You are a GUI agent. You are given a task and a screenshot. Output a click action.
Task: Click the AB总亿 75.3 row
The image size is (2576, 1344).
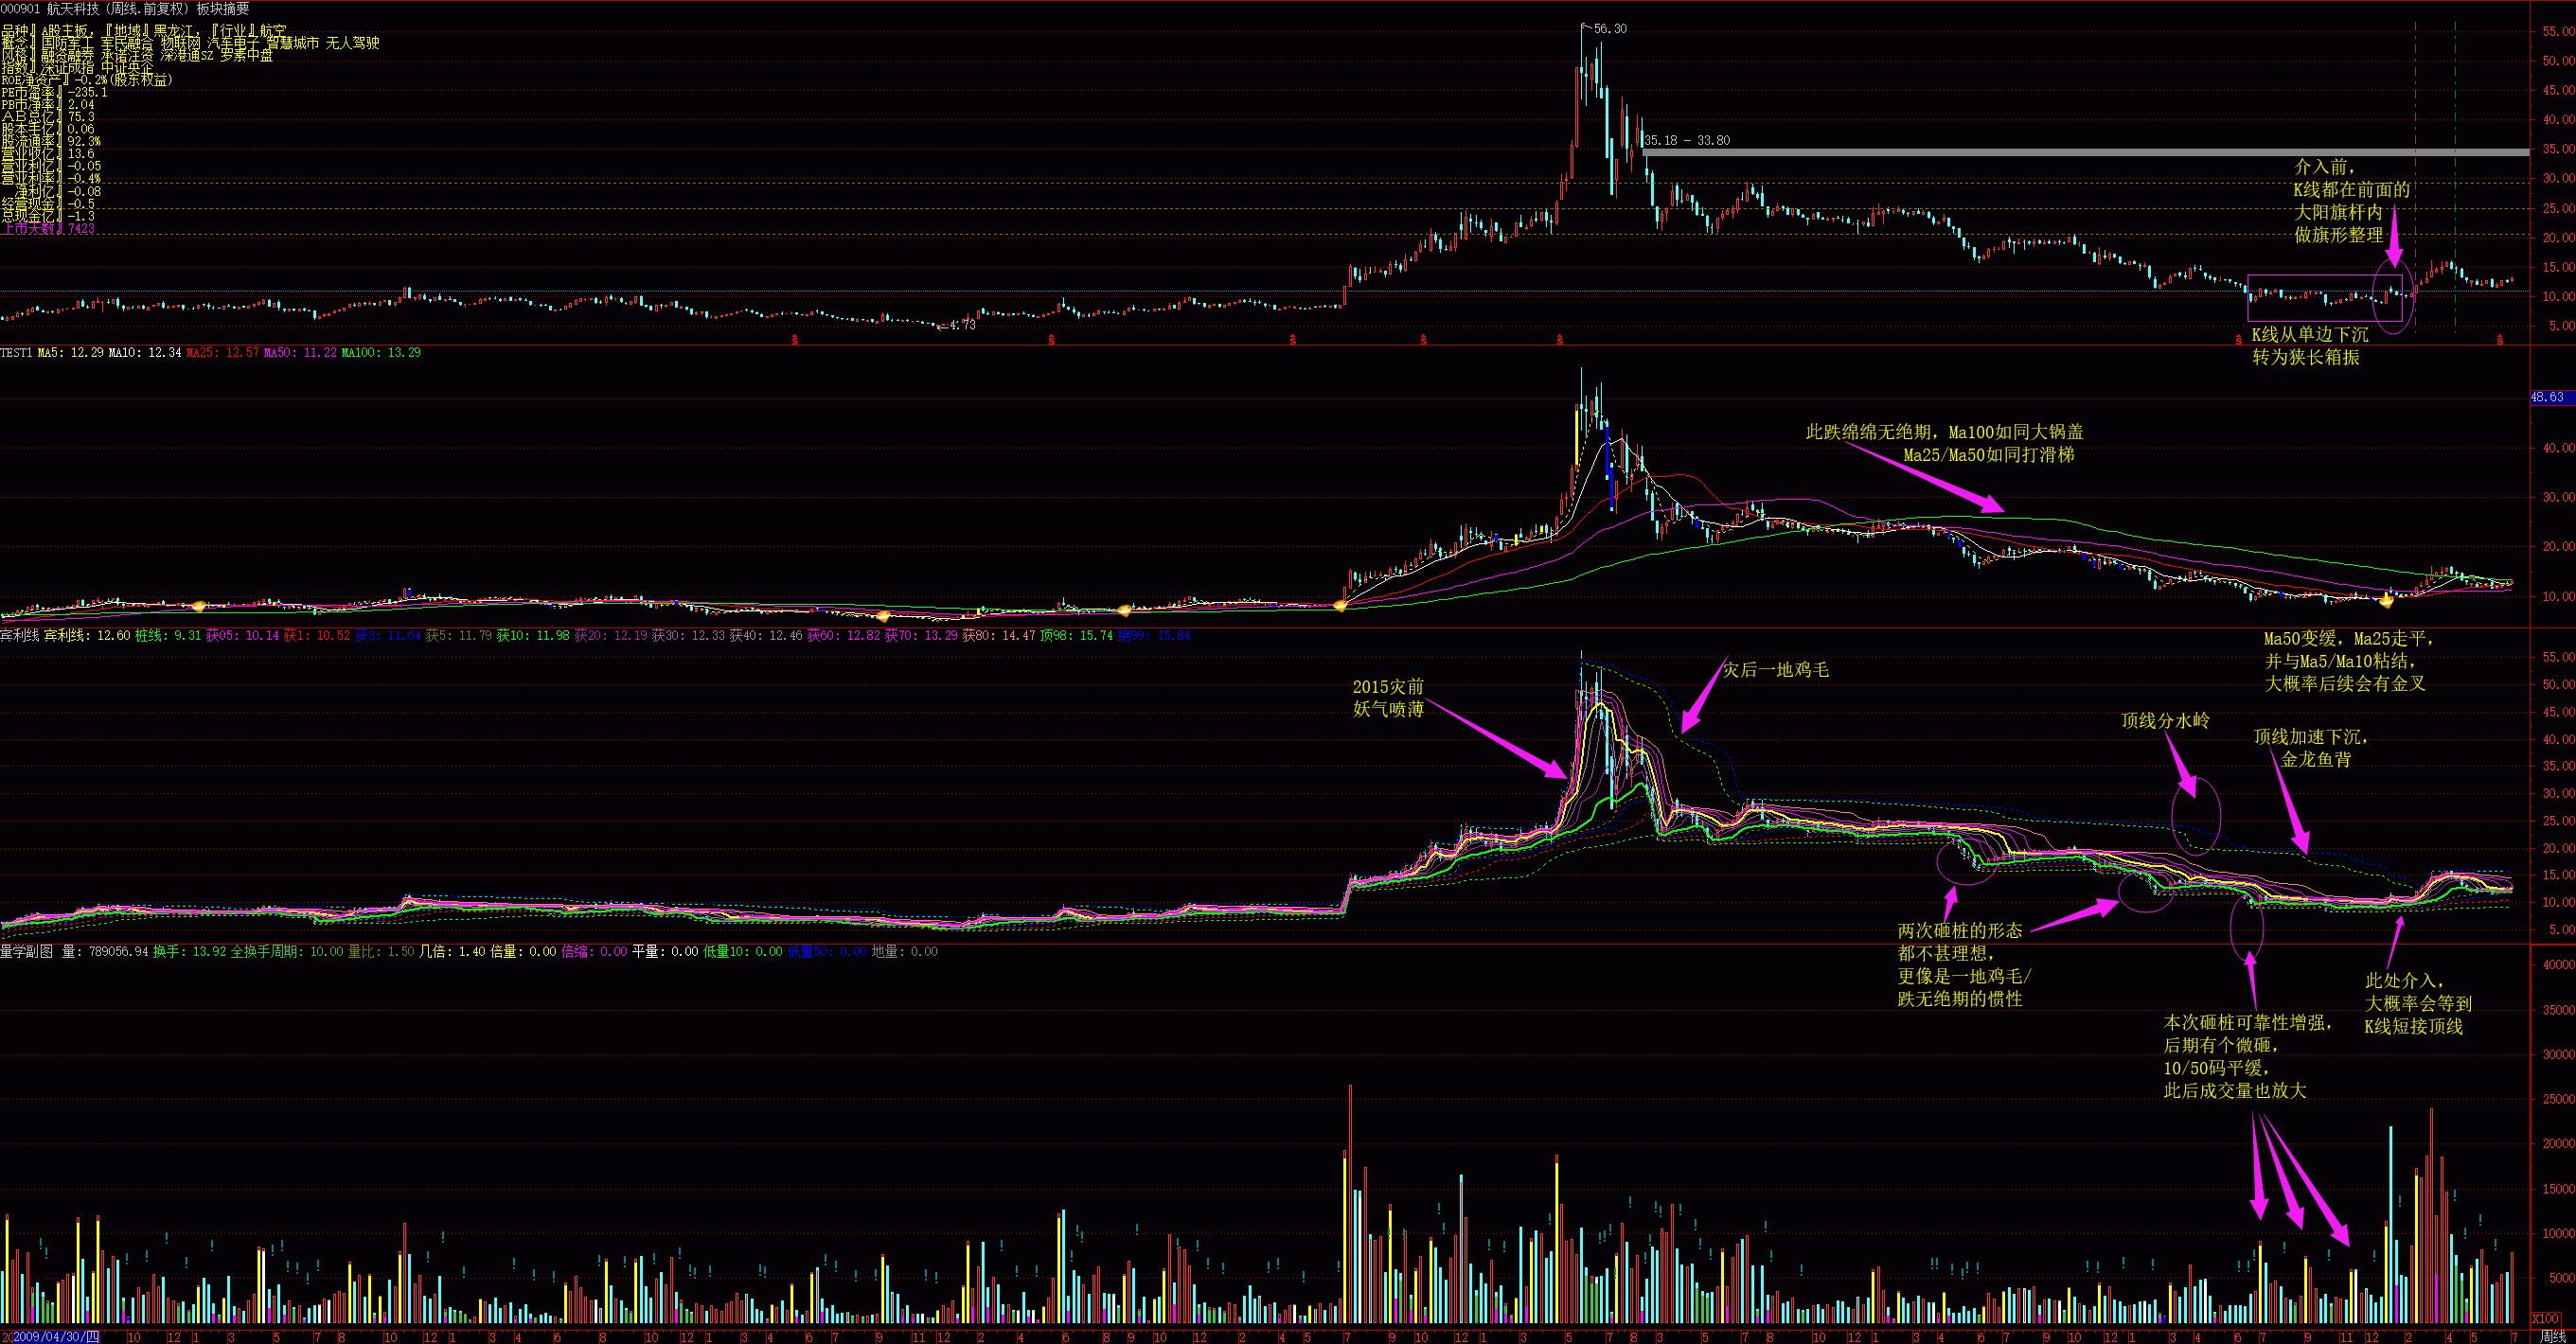48,117
